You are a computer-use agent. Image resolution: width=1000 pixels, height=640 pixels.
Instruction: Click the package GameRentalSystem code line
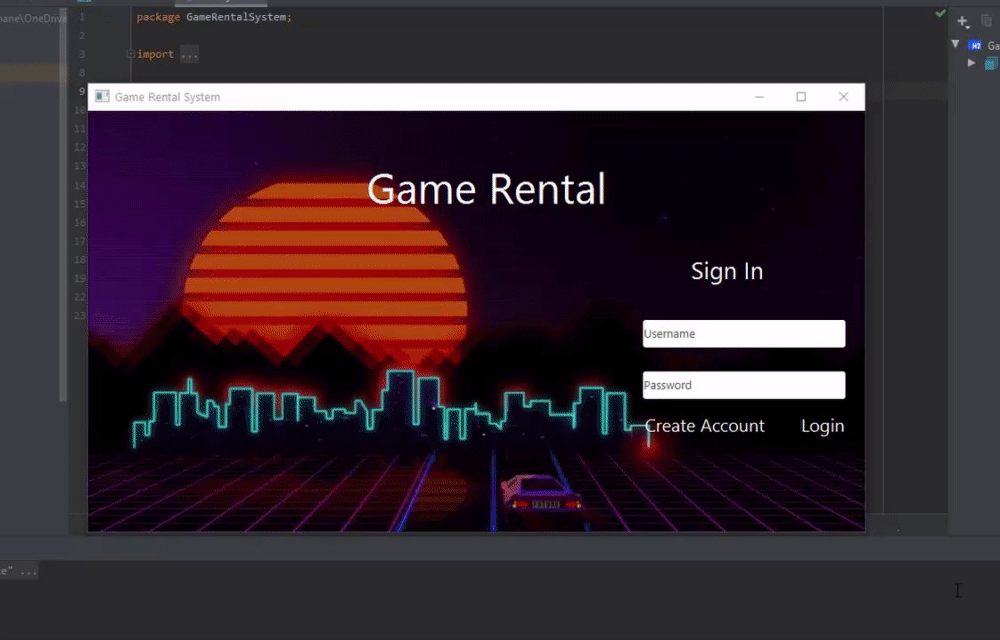point(214,17)
